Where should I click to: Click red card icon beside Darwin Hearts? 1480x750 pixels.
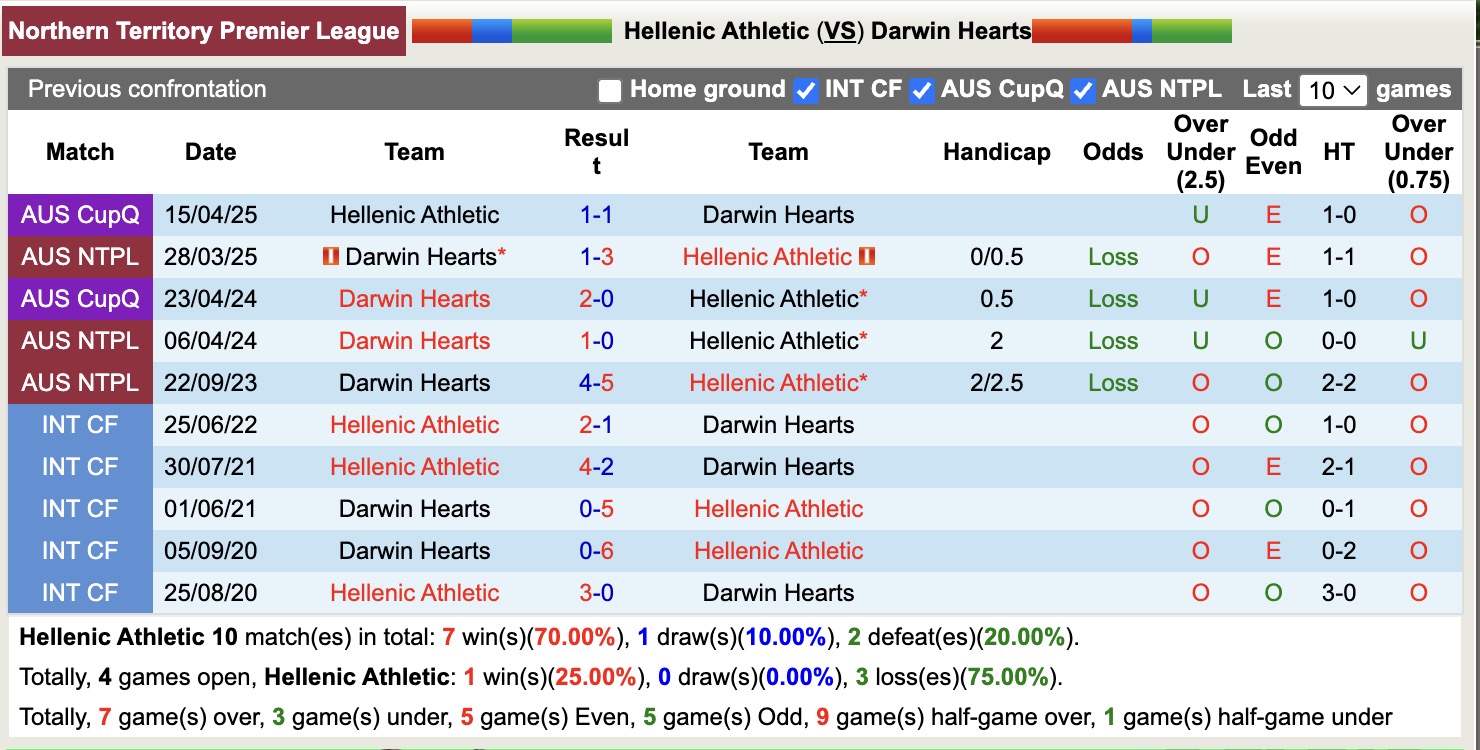(330, 257)
